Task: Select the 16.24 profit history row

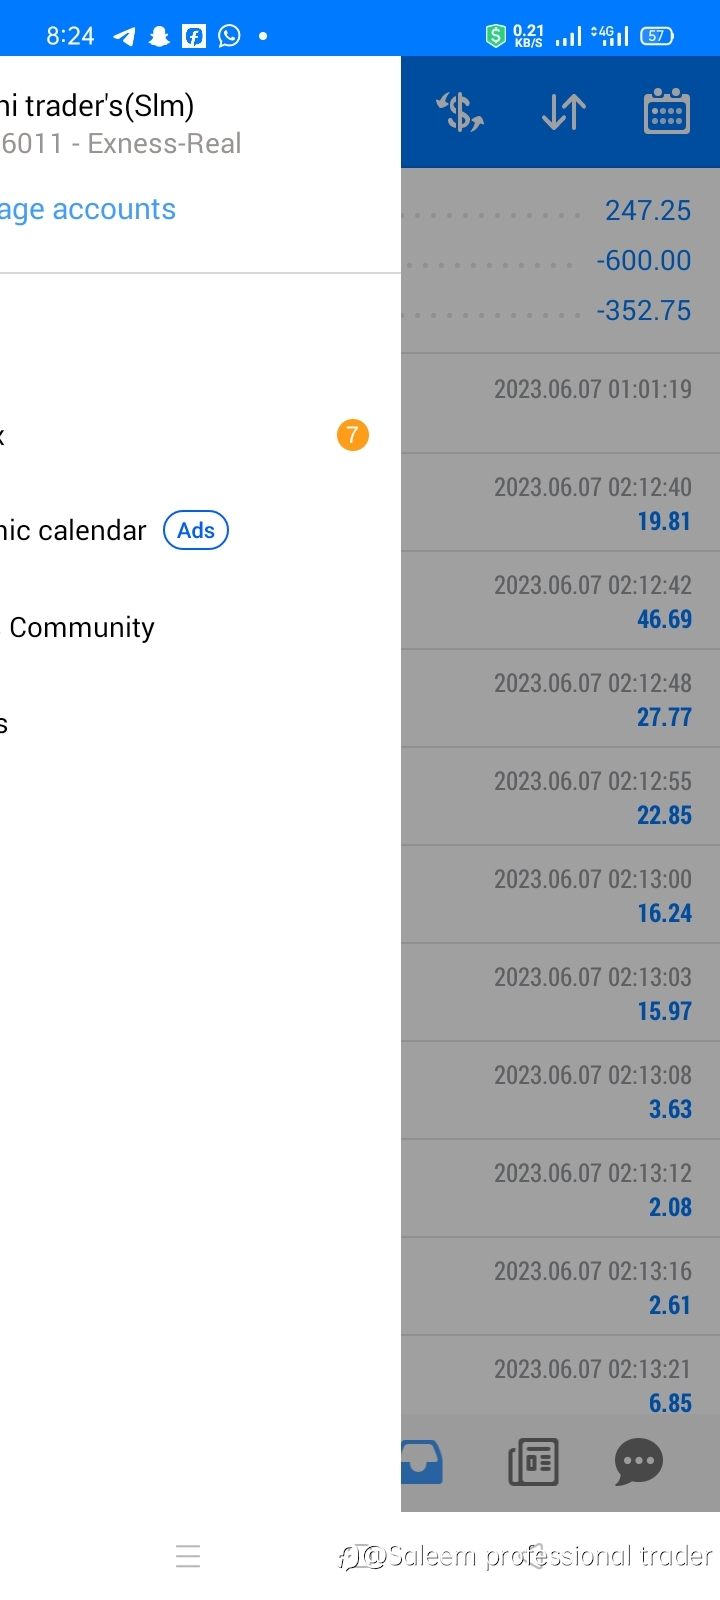Action: pos(560,895)
